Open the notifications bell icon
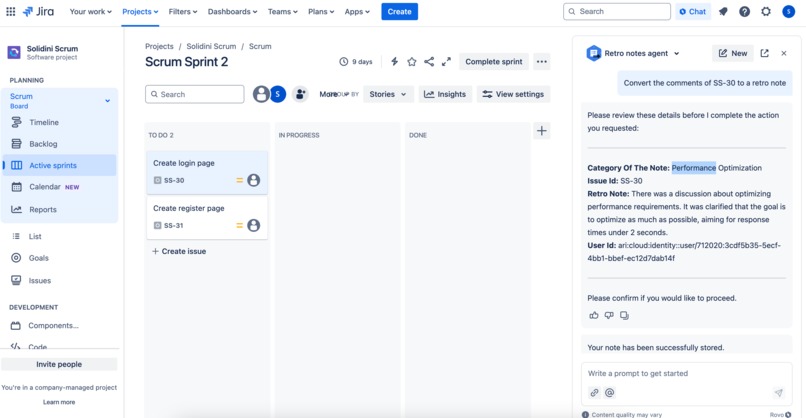Image resolution: width=806 pixels, height=418 pixels. coord(723,11)
